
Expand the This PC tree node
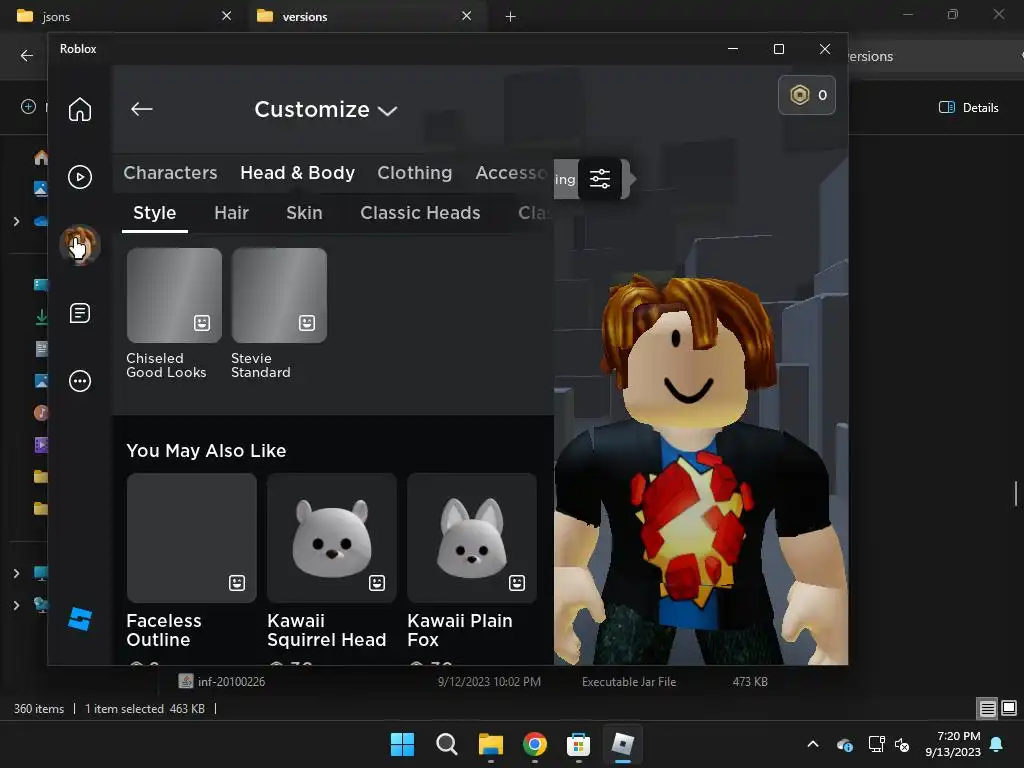point(16,573)
